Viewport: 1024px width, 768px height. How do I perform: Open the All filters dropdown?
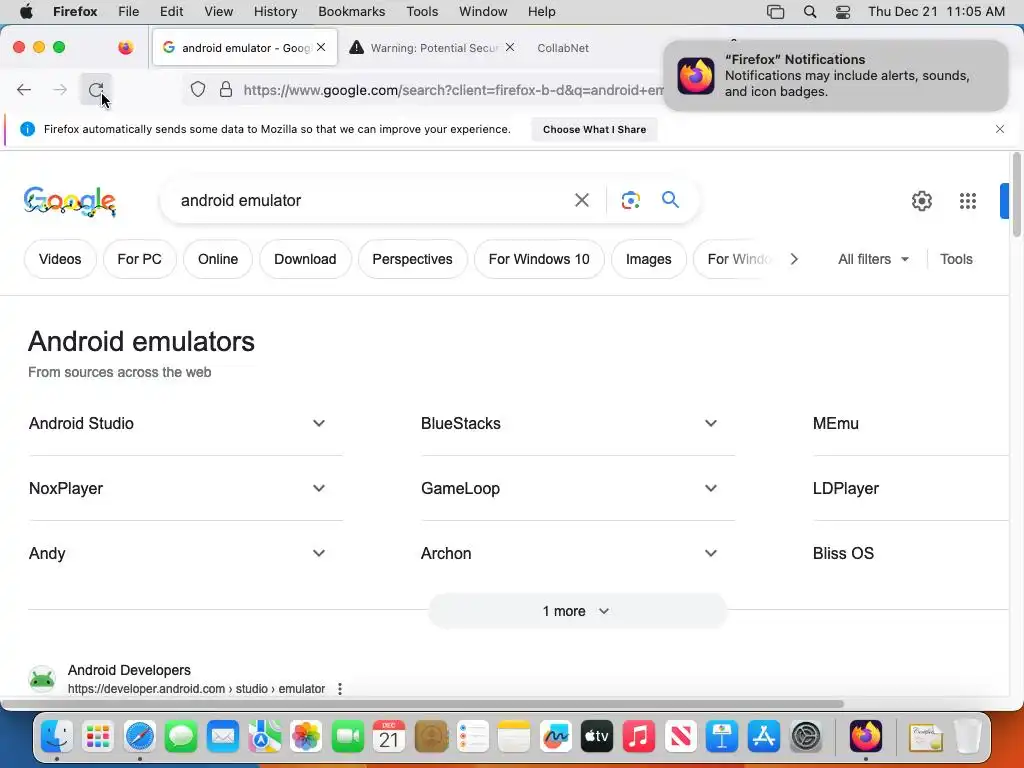click(873, 259)
